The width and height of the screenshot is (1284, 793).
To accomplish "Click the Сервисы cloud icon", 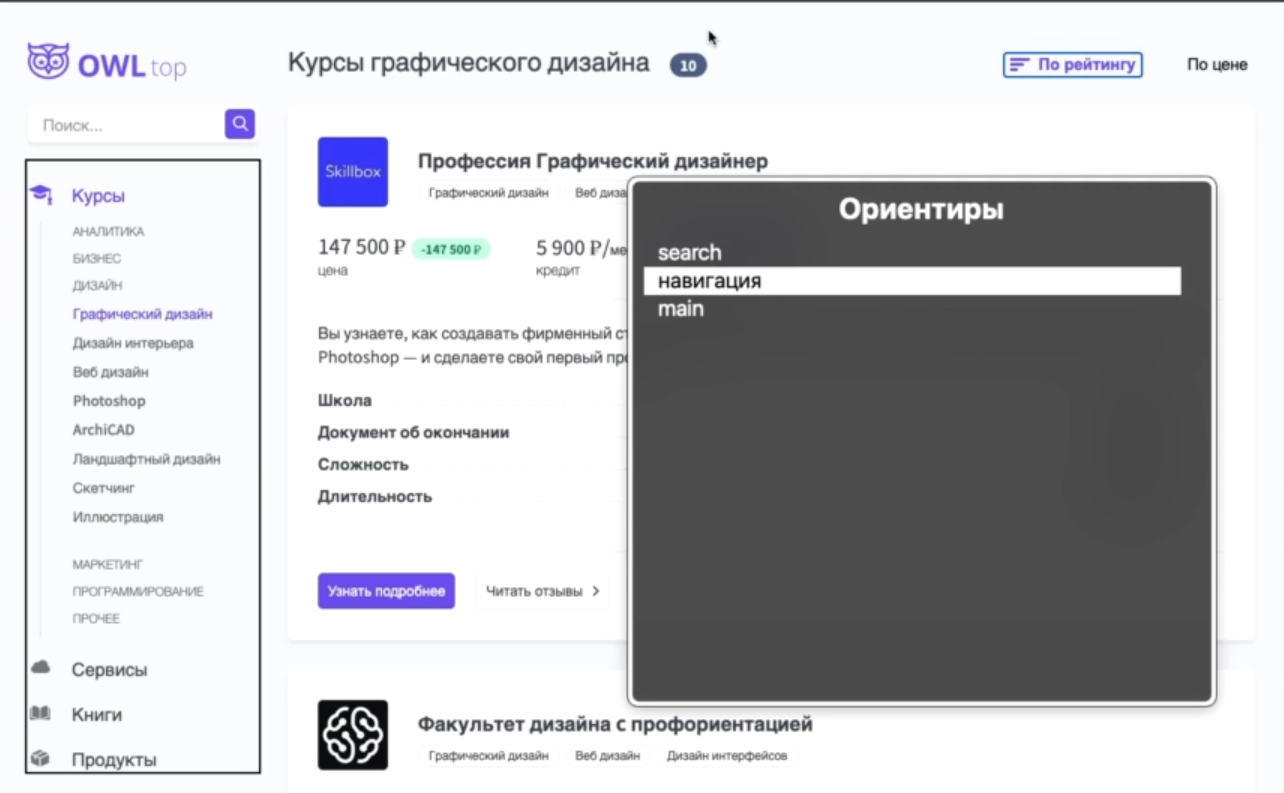I will [40, 667].
